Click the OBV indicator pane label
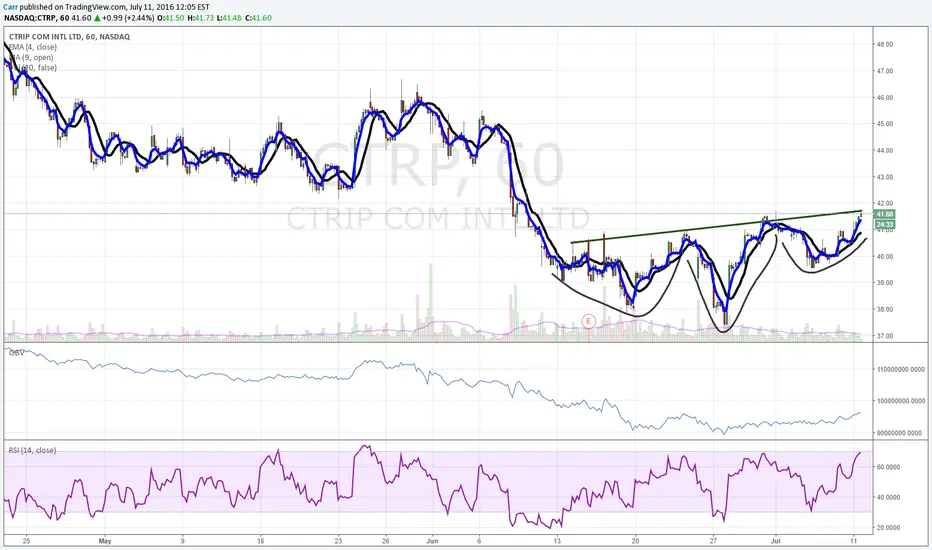This screenshot has height=550, width=932. 17,353
